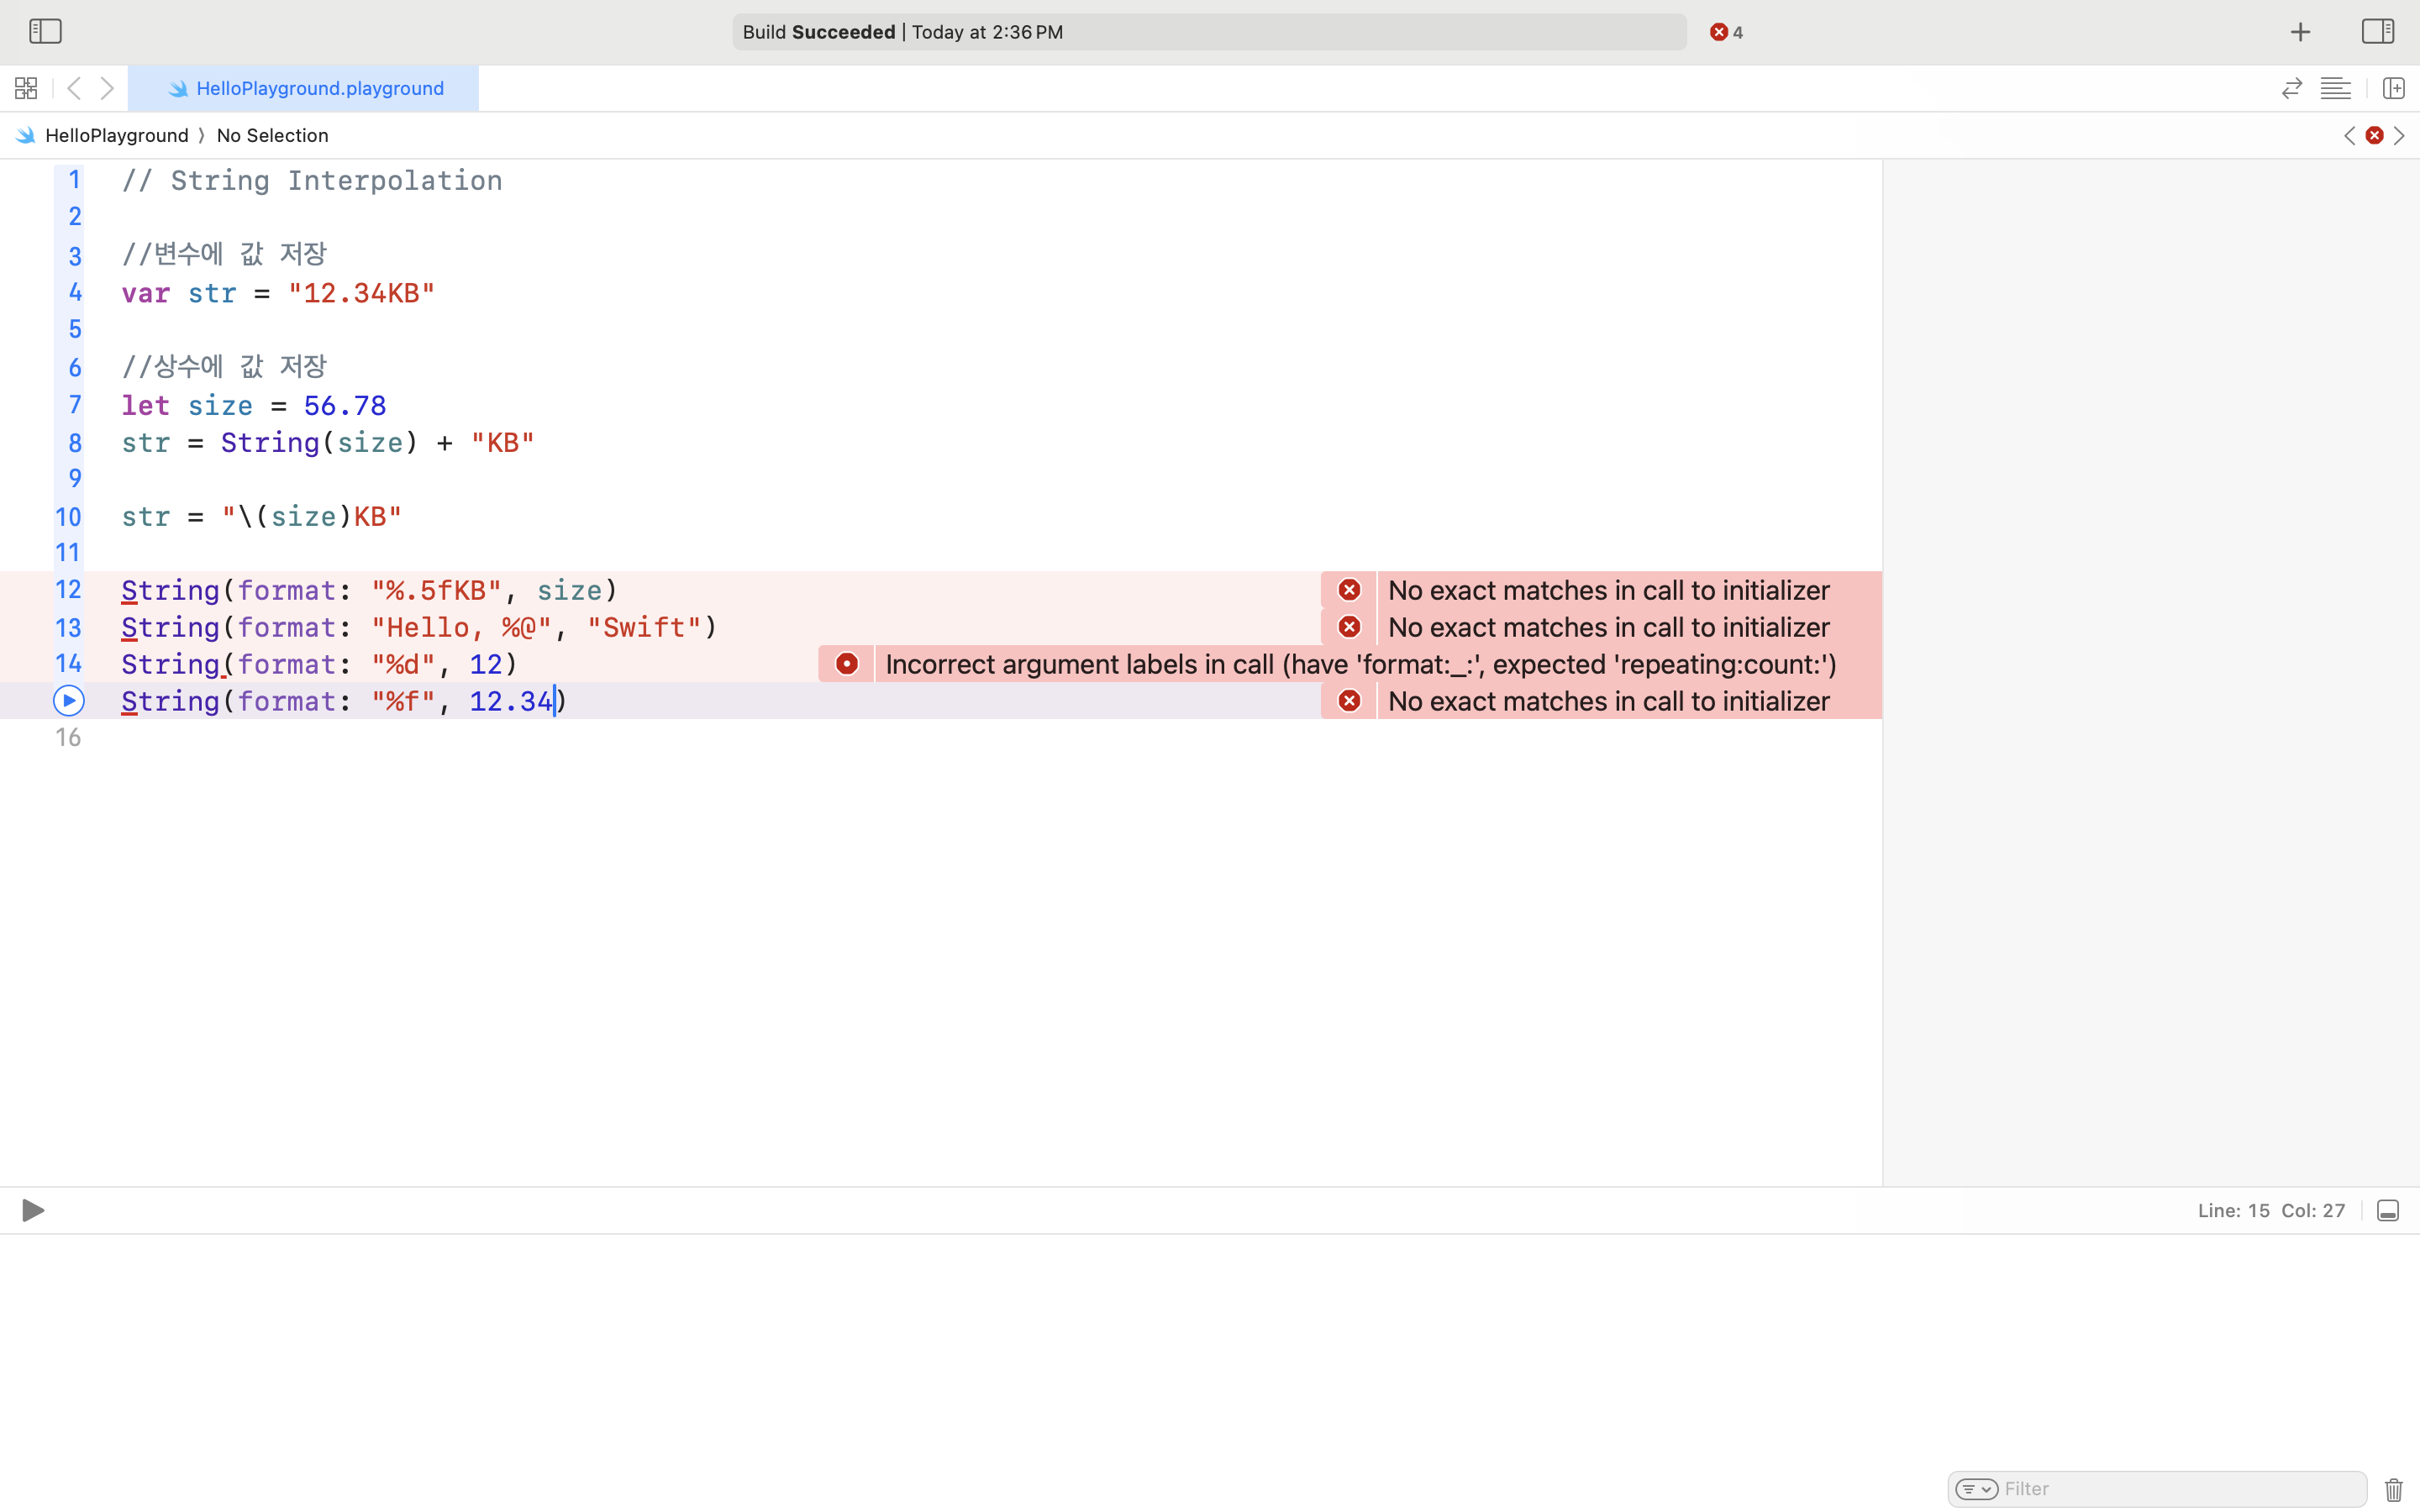The width and height of the screenshot is (2420, 1512).
Task: Click the "12.34KB" string literal
Action: coord(362,293)
